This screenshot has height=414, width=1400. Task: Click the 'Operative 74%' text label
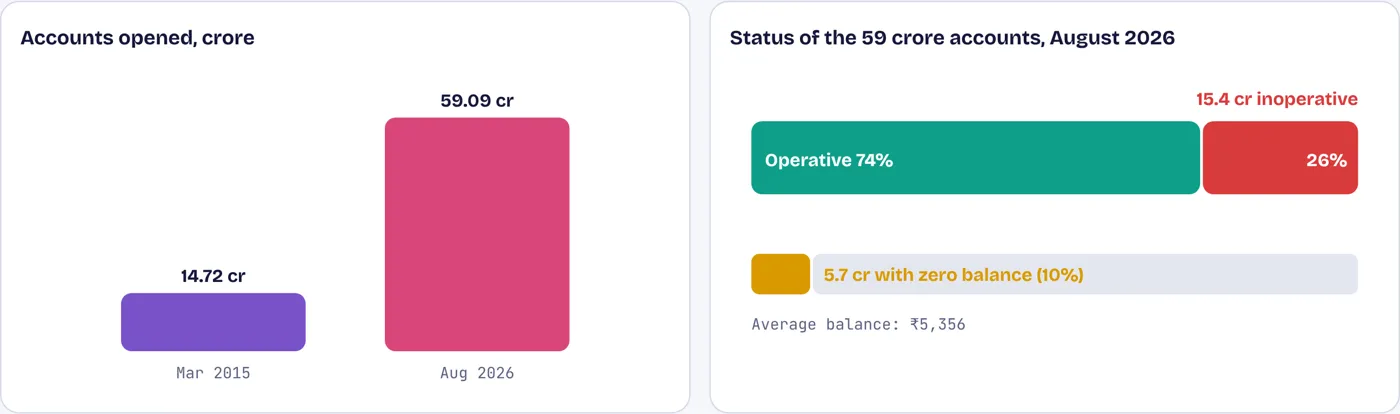(x=829, y=160)
